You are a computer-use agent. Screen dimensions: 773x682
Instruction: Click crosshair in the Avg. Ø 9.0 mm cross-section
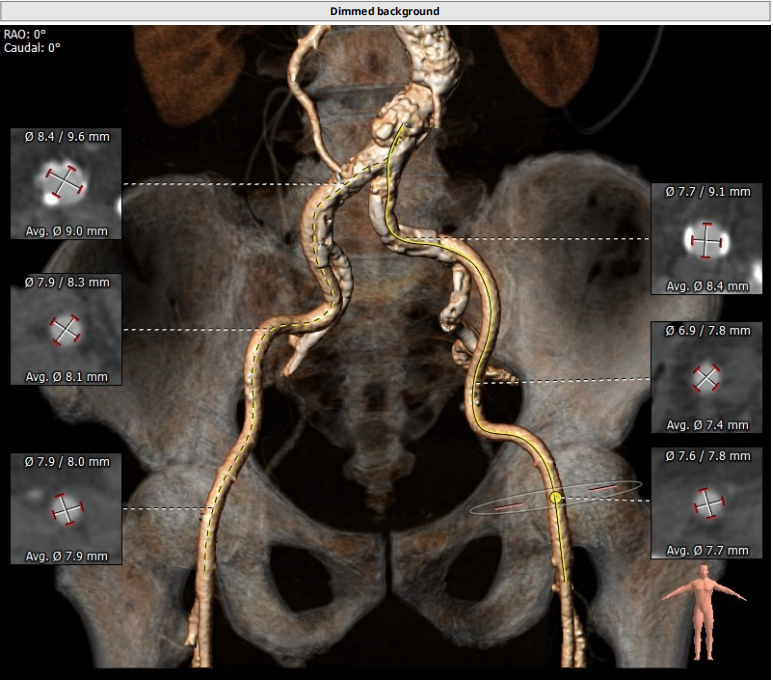pos(65,183)
